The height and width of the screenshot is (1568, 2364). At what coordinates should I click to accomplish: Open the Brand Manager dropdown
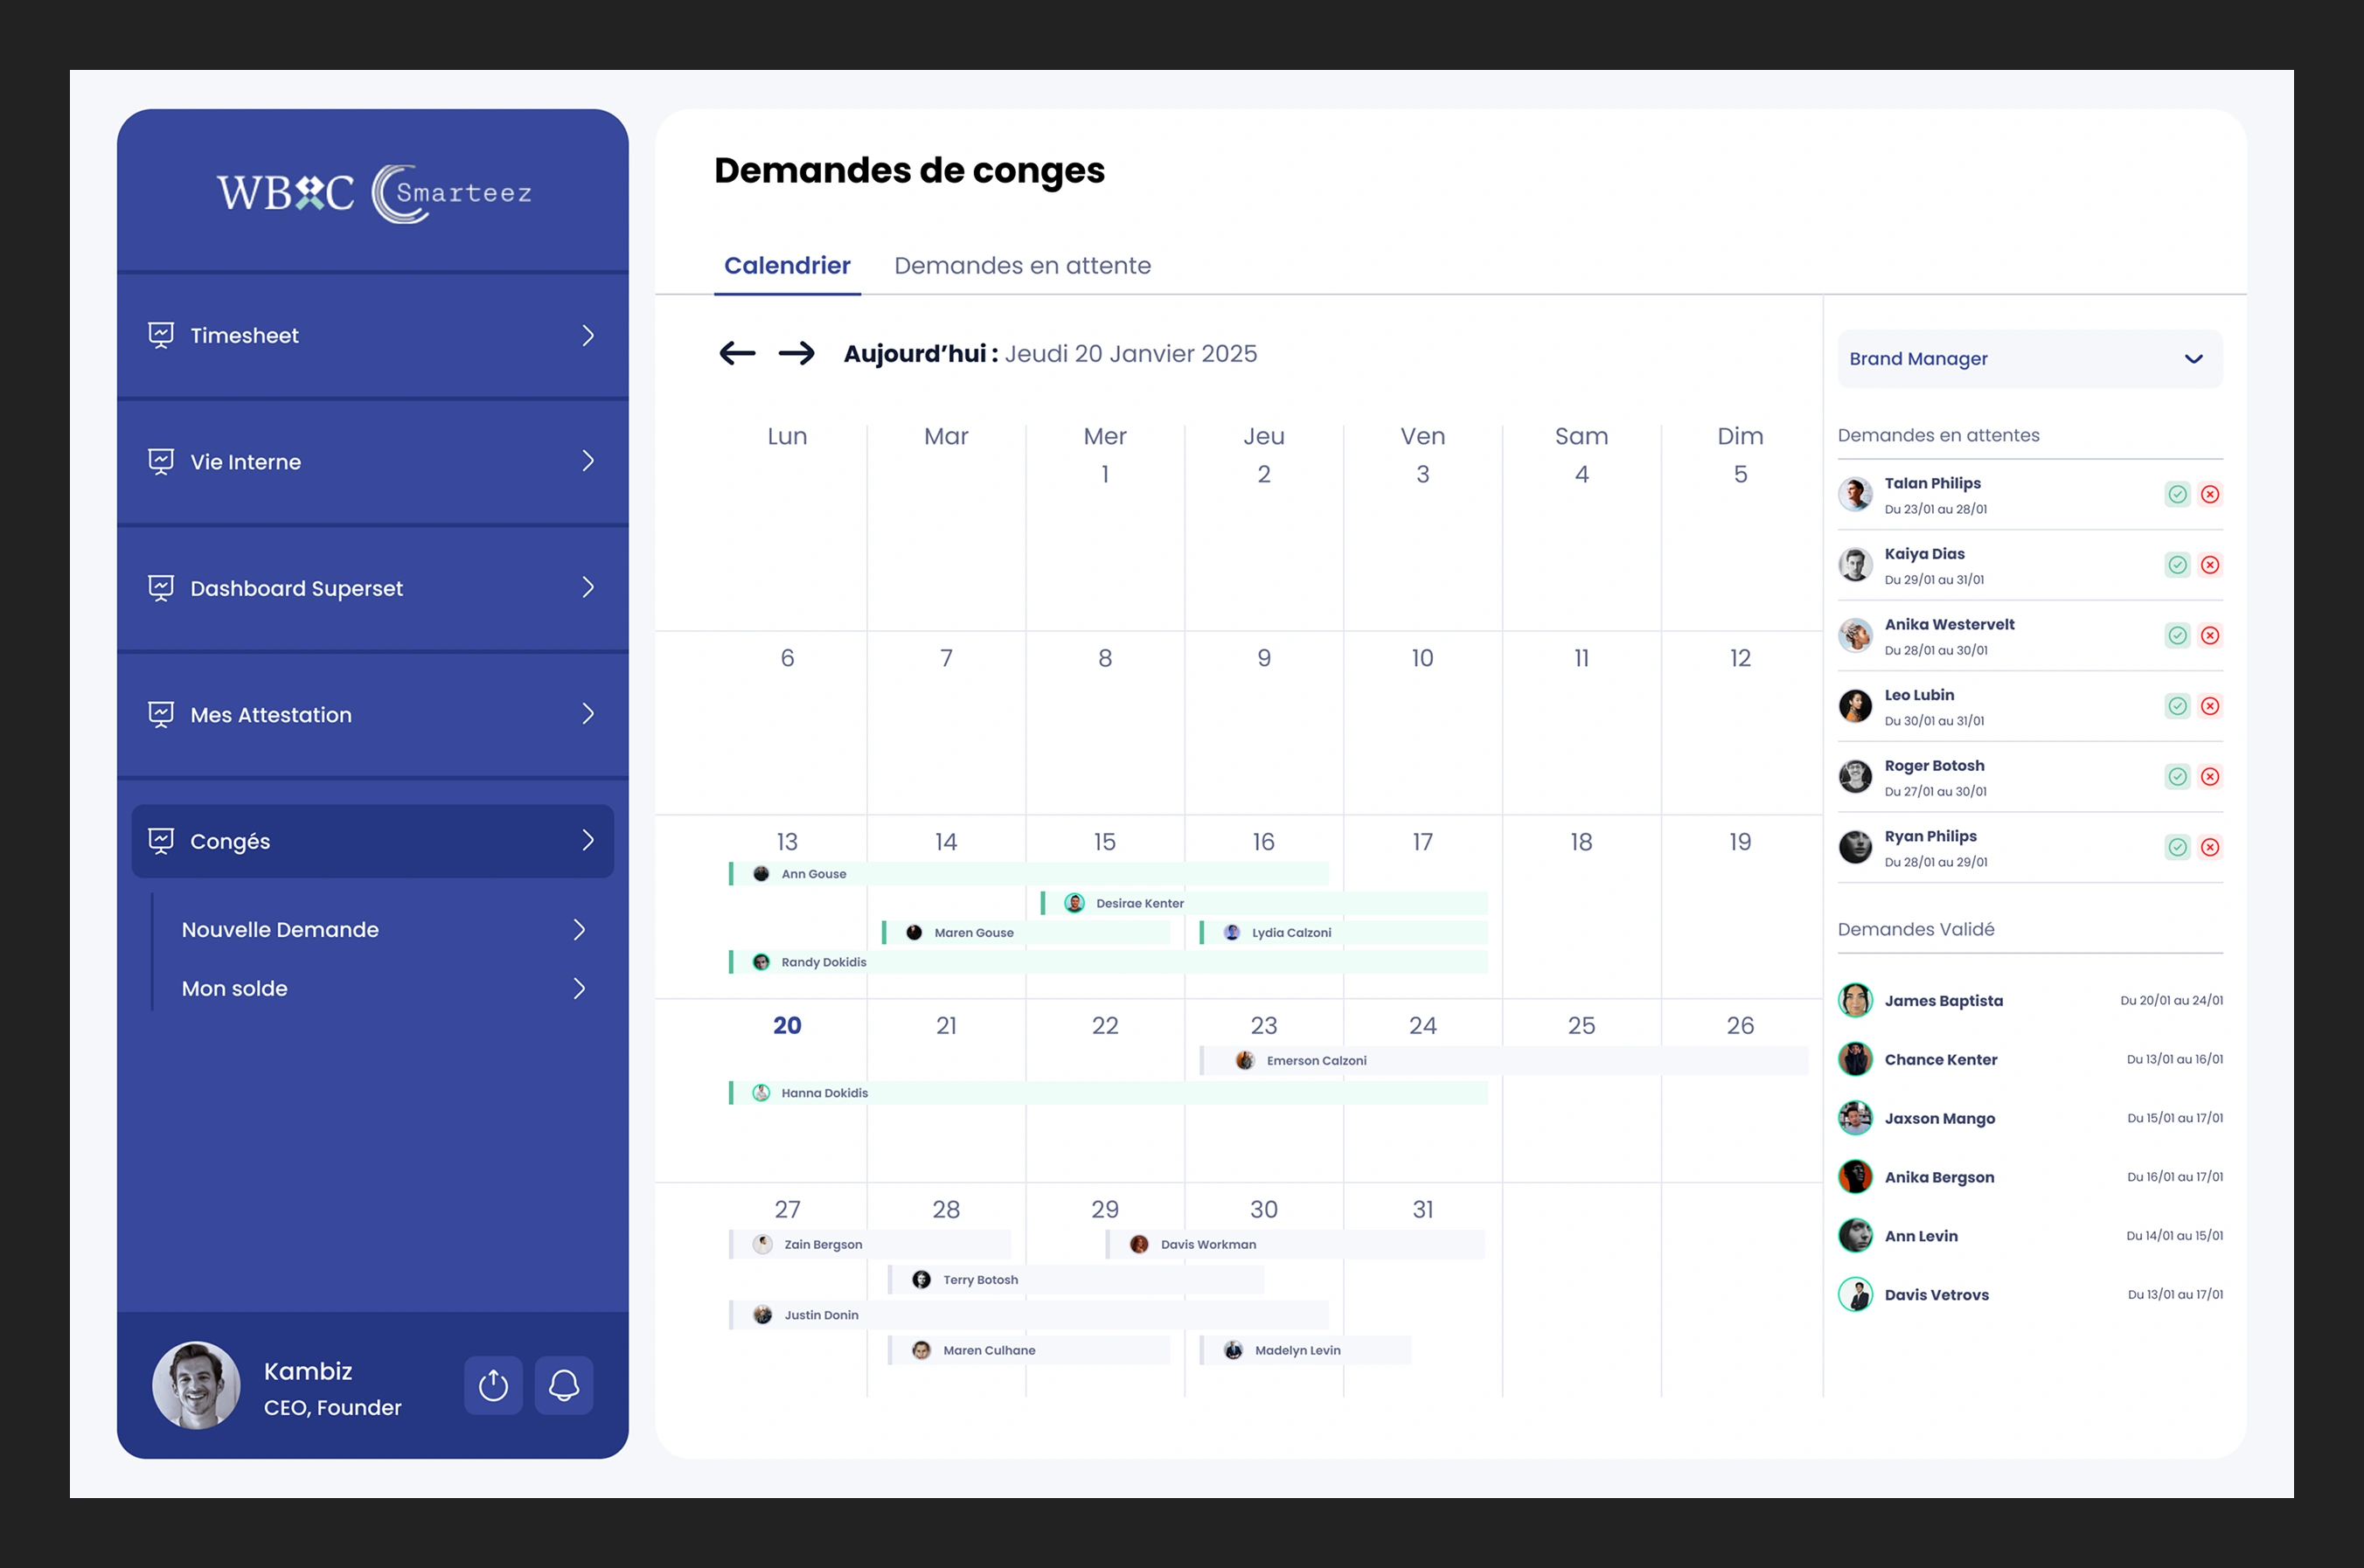2029,359
